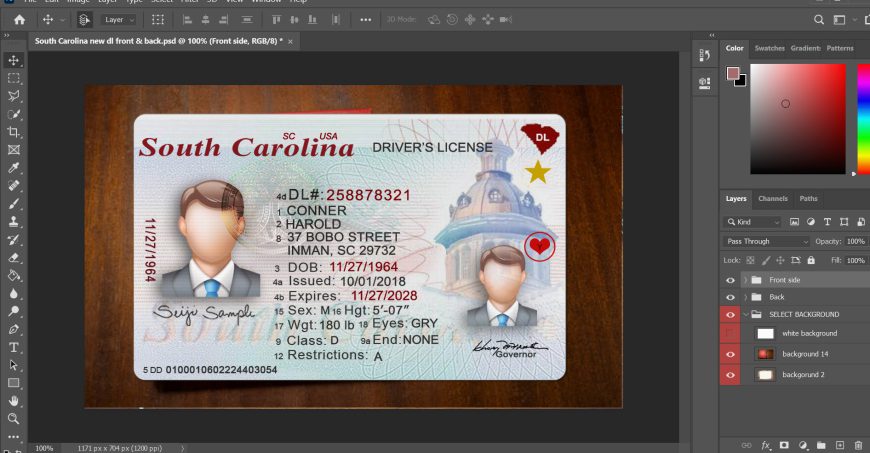Select the Polygonal Lasso tool
Screen dimensions: 870x453
[13, 96]
